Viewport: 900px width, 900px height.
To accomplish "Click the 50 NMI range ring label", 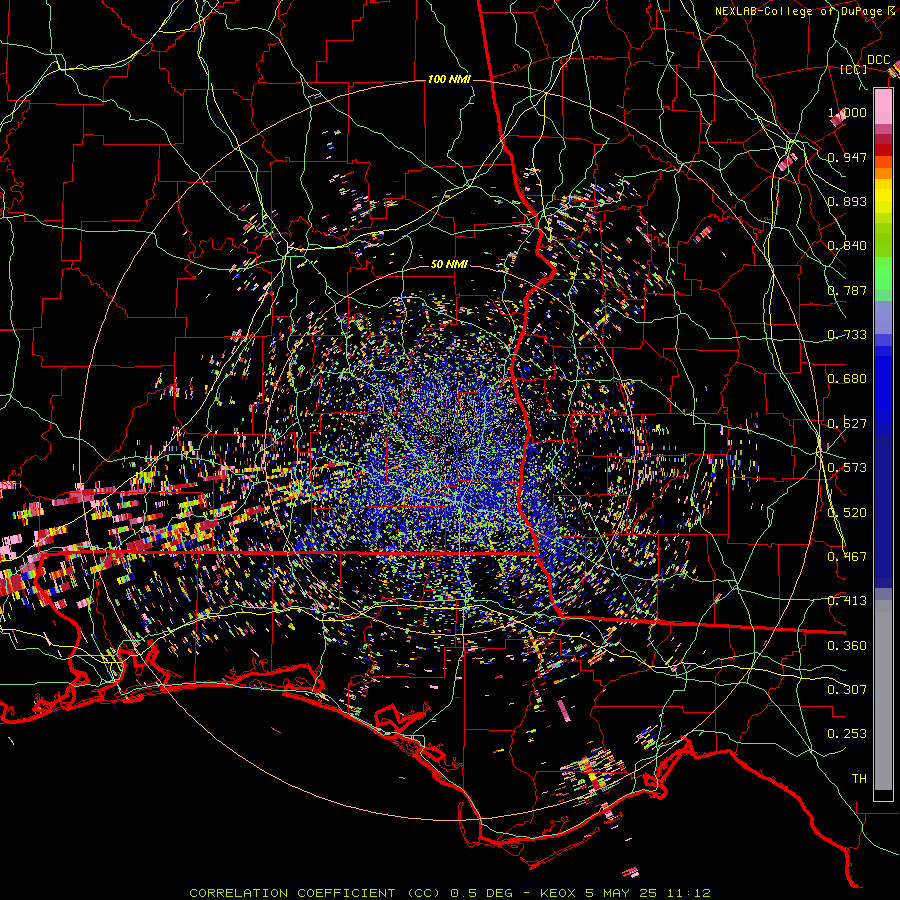I will [x=449, y=265].
